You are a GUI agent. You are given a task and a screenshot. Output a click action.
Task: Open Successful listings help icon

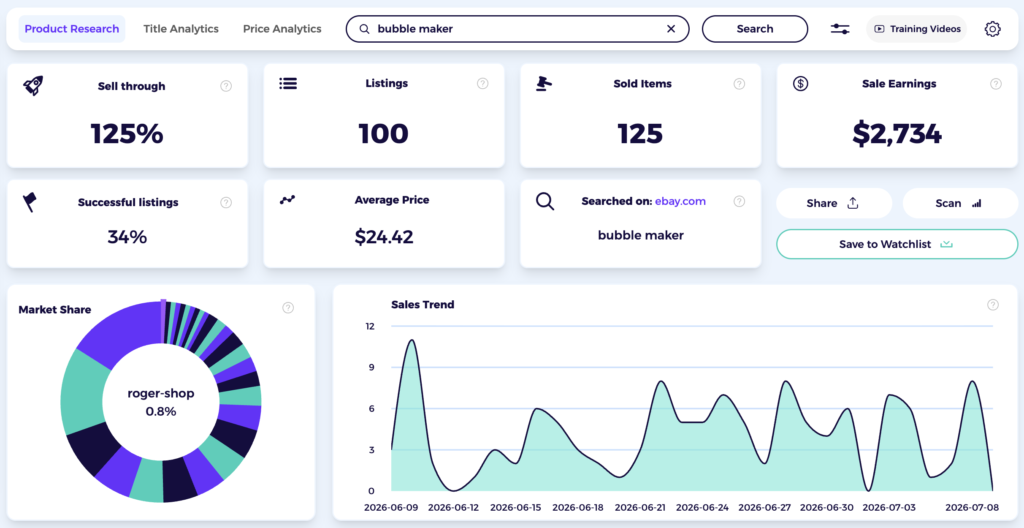click(226, 203)
